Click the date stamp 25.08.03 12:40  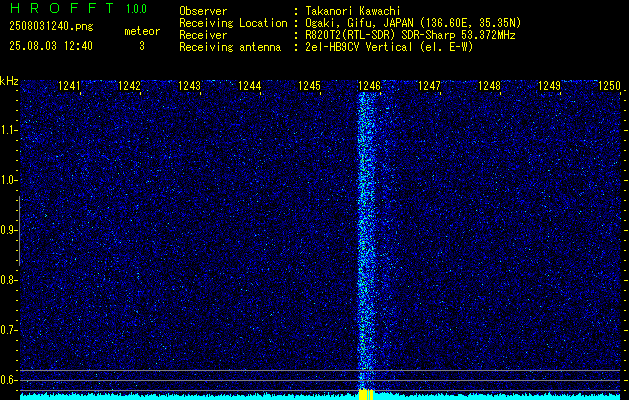[51, 46]
